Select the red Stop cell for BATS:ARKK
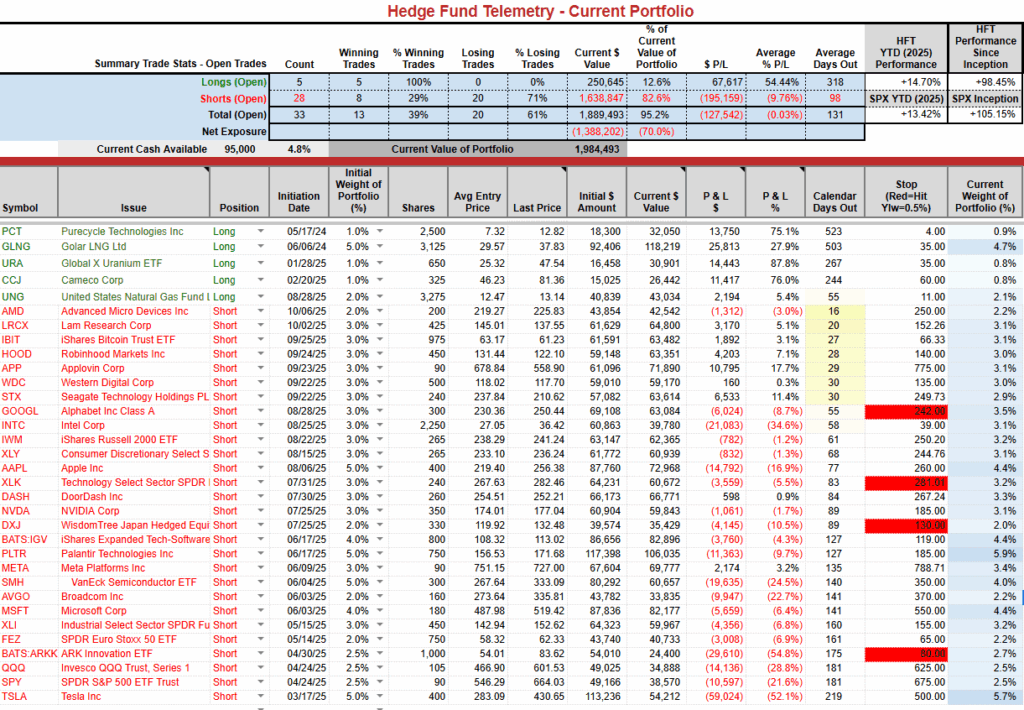1024x710 pixels. click(x=920, y=653)
